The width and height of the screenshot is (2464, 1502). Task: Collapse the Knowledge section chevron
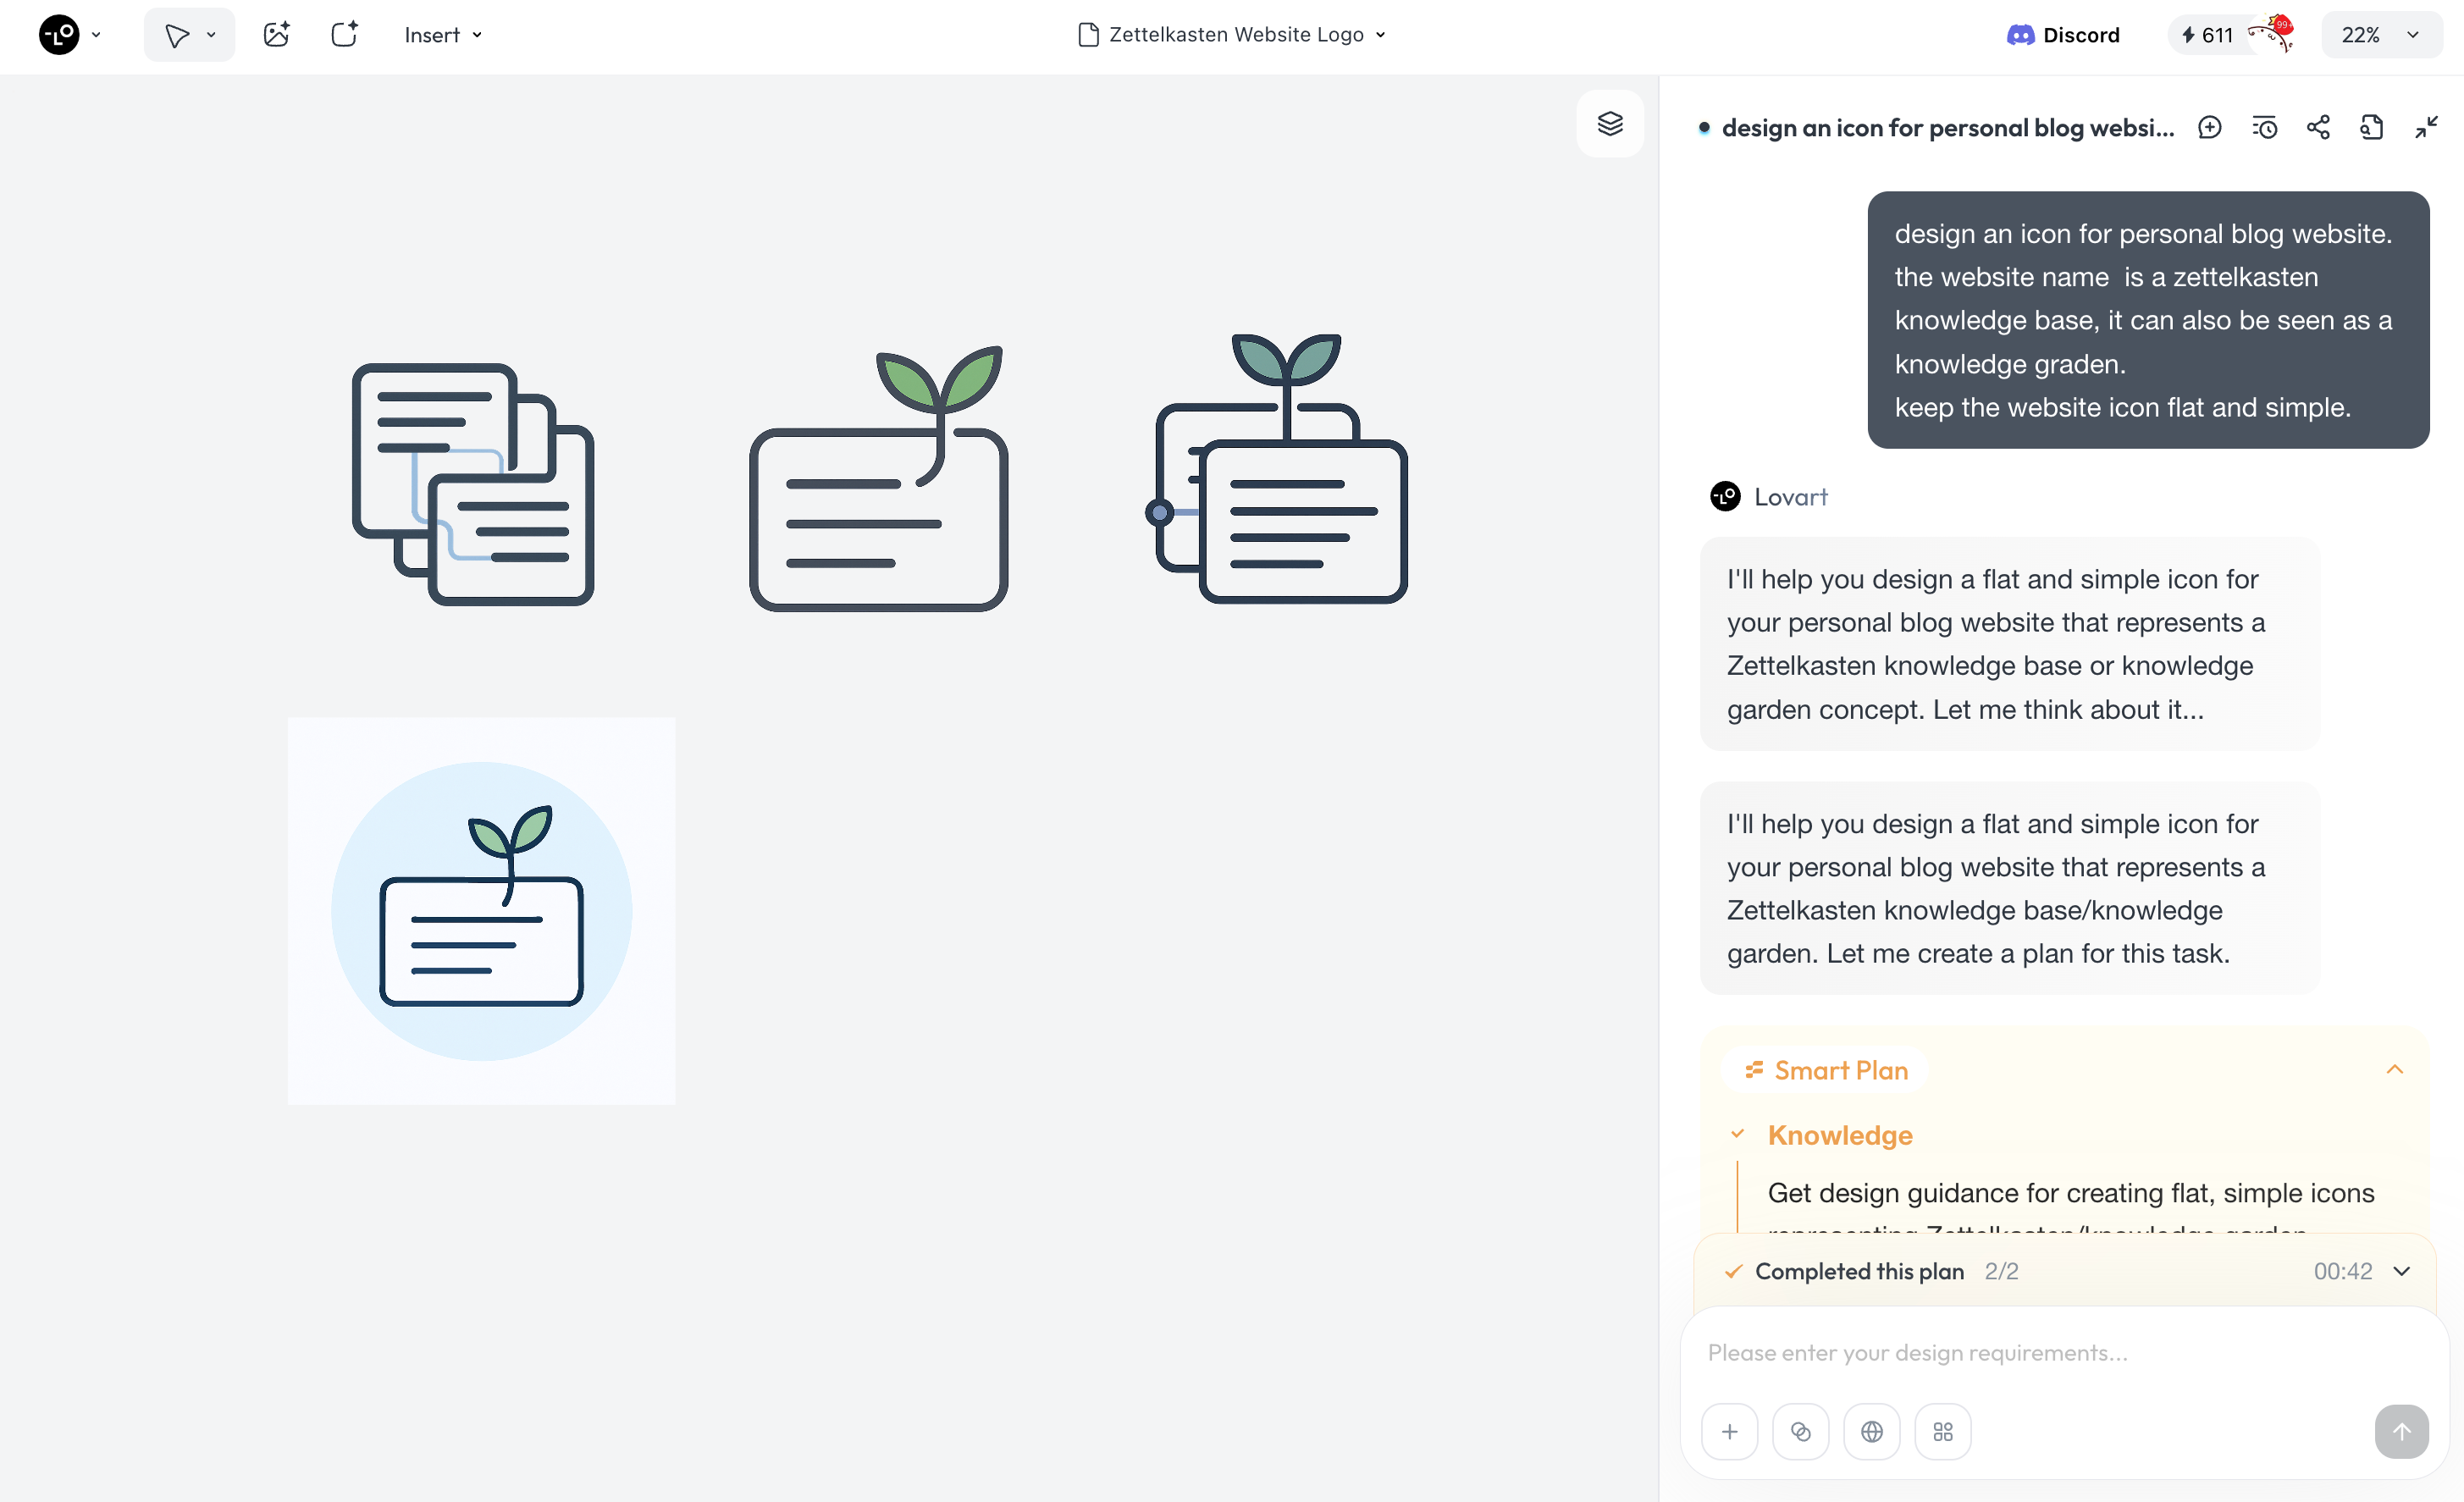(x=1738, y=1134)
